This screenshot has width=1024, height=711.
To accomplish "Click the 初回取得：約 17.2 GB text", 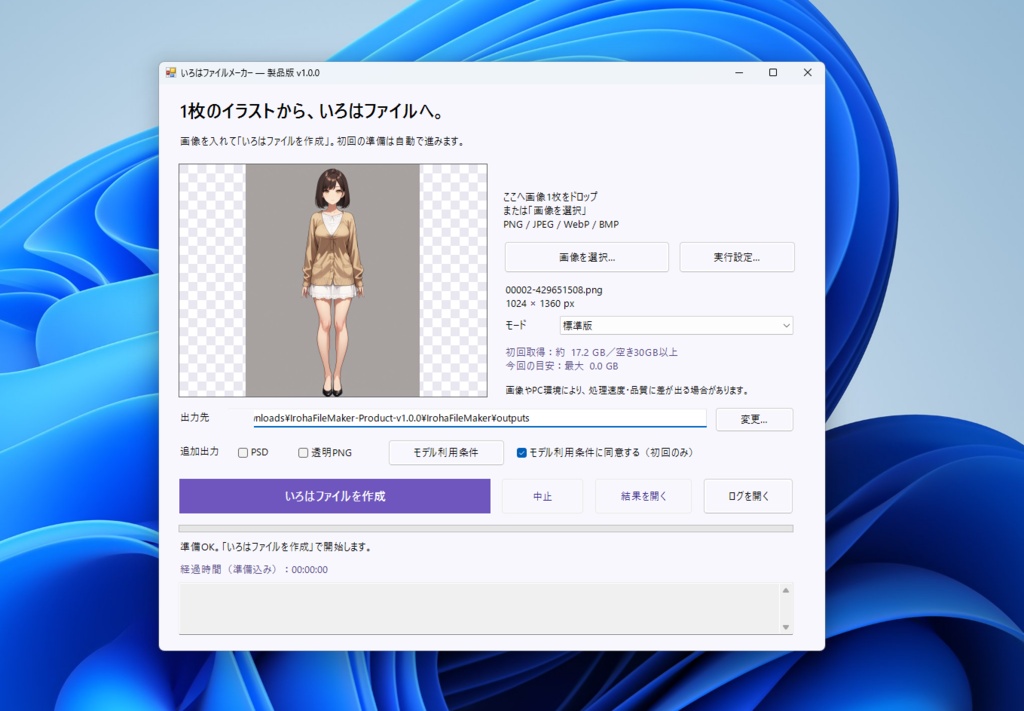I will point(592,353).
